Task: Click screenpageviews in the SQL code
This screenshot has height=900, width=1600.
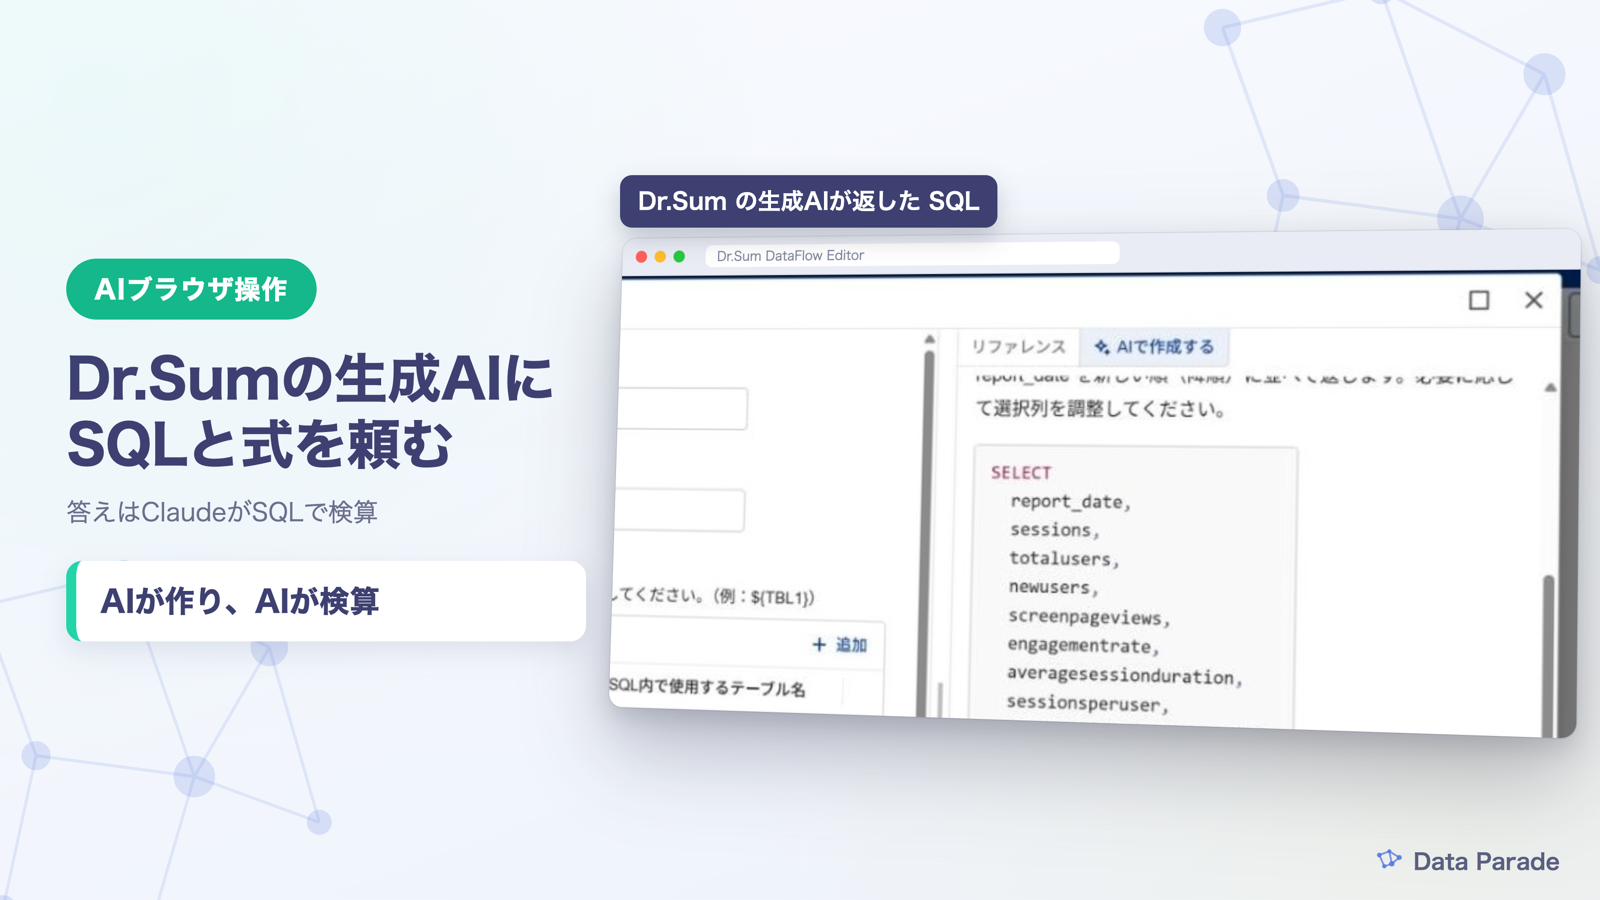Action: tap(1085, 617)
